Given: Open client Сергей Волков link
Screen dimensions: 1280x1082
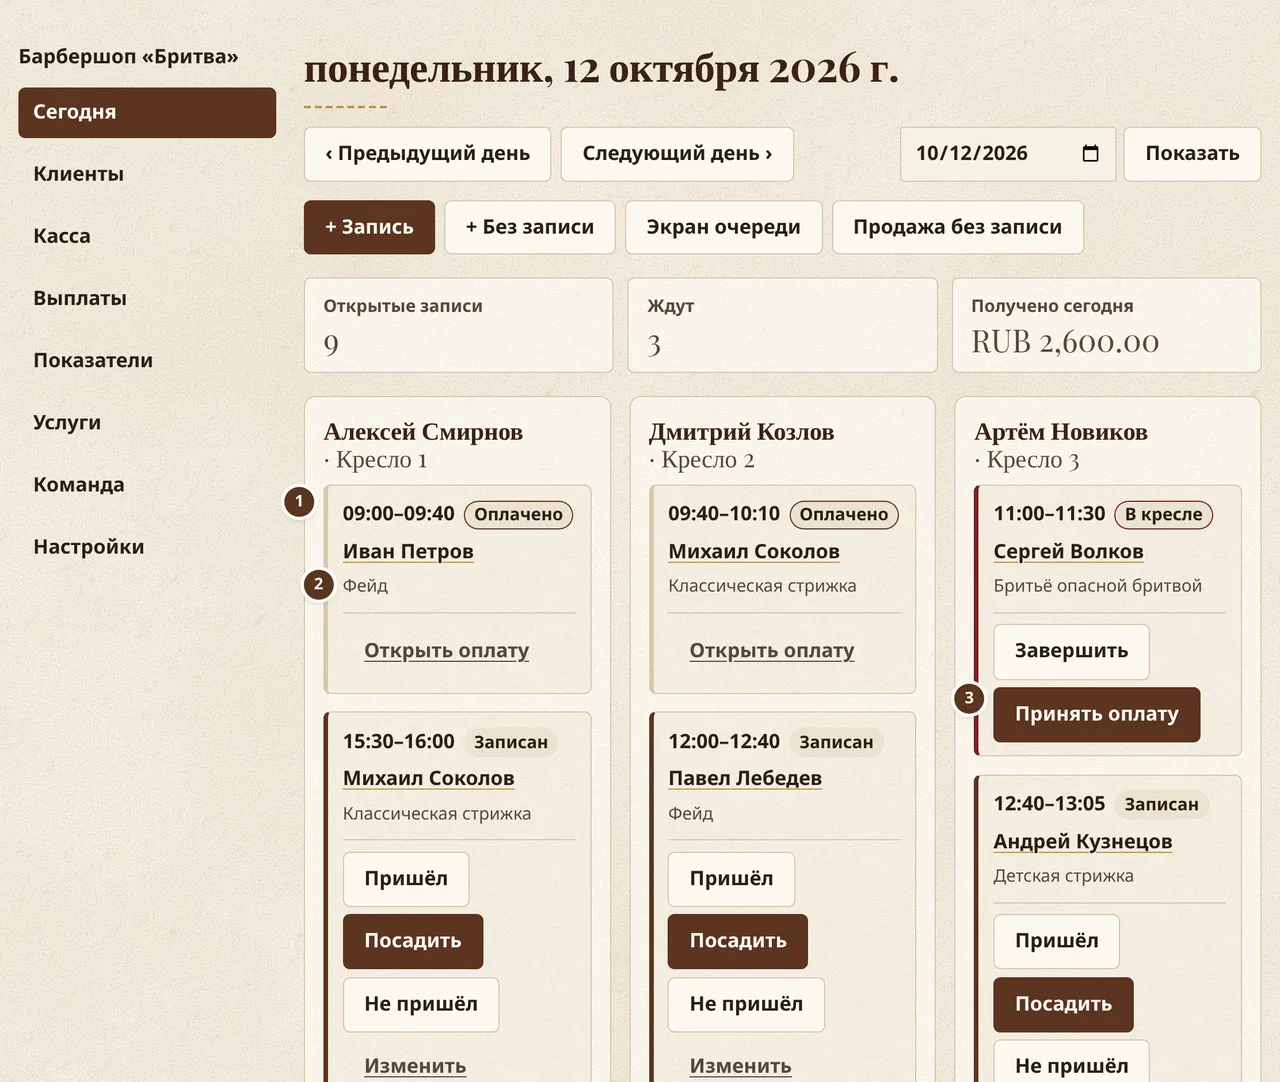Looking at the screenshot, I should [x=1068, y=551].
